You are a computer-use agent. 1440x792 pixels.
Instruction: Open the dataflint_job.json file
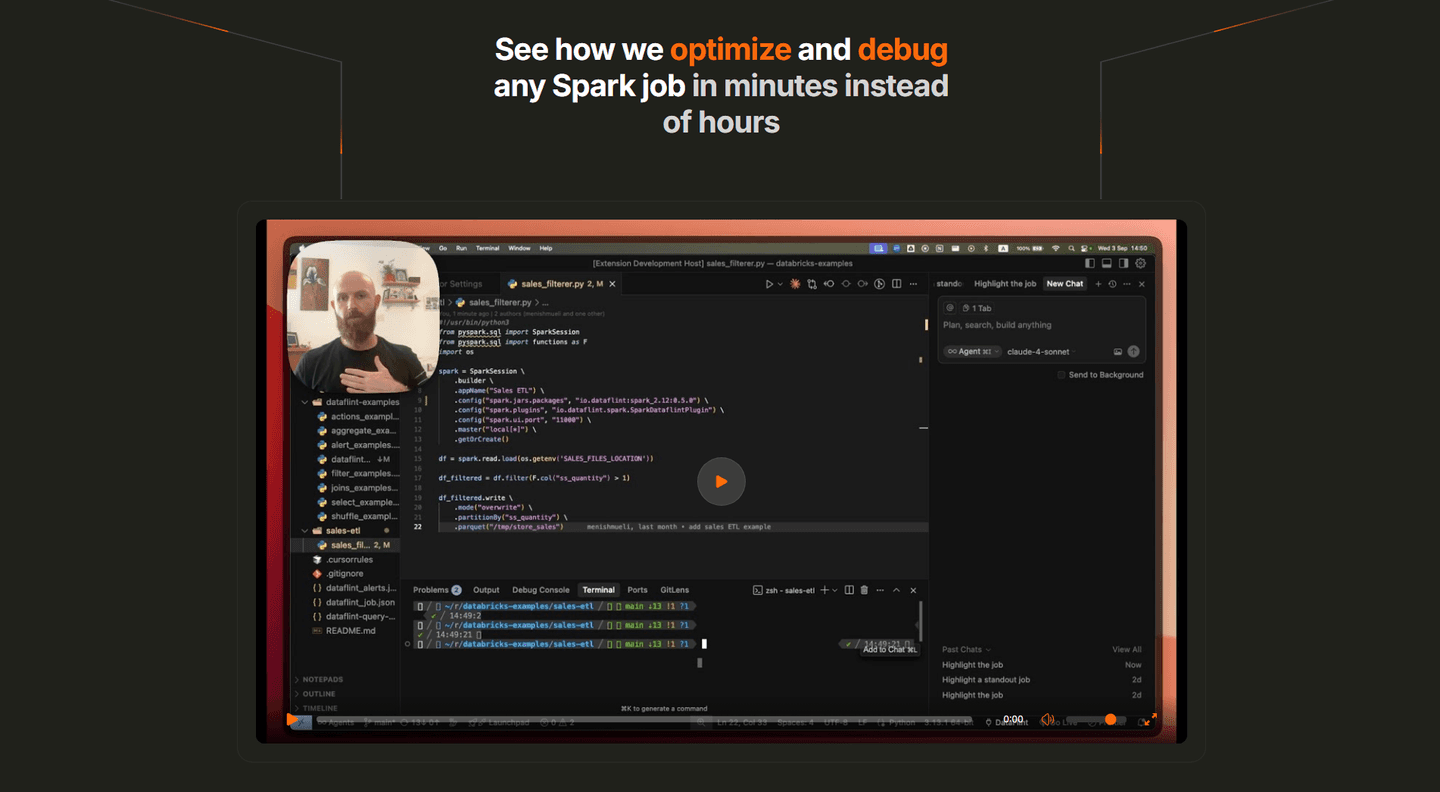coord(355,603)
